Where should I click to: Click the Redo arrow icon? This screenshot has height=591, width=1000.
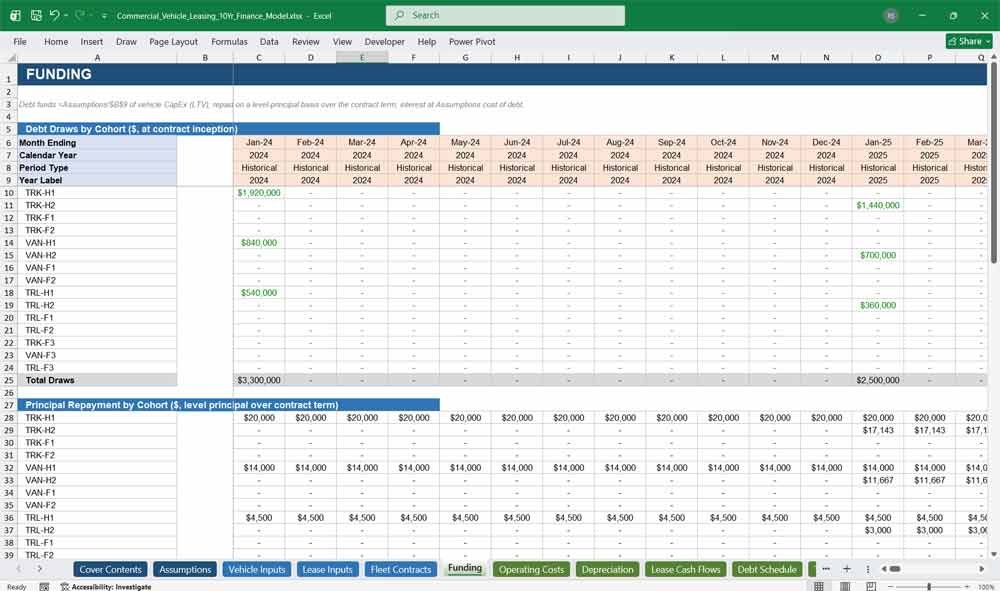pyautogui.click(x=79, y=15)
